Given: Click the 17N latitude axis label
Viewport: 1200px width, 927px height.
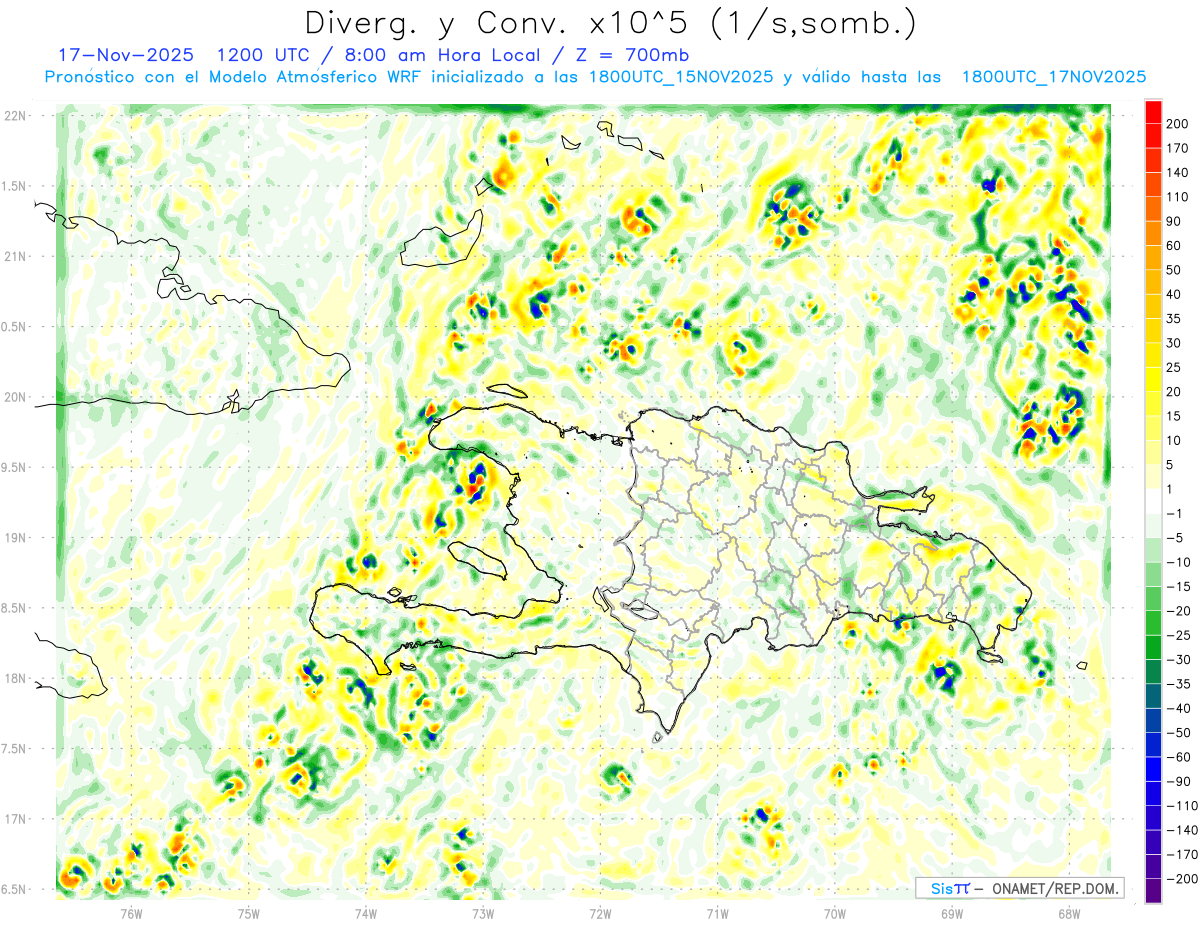Looking at the screenshot, I should [15, 819].
